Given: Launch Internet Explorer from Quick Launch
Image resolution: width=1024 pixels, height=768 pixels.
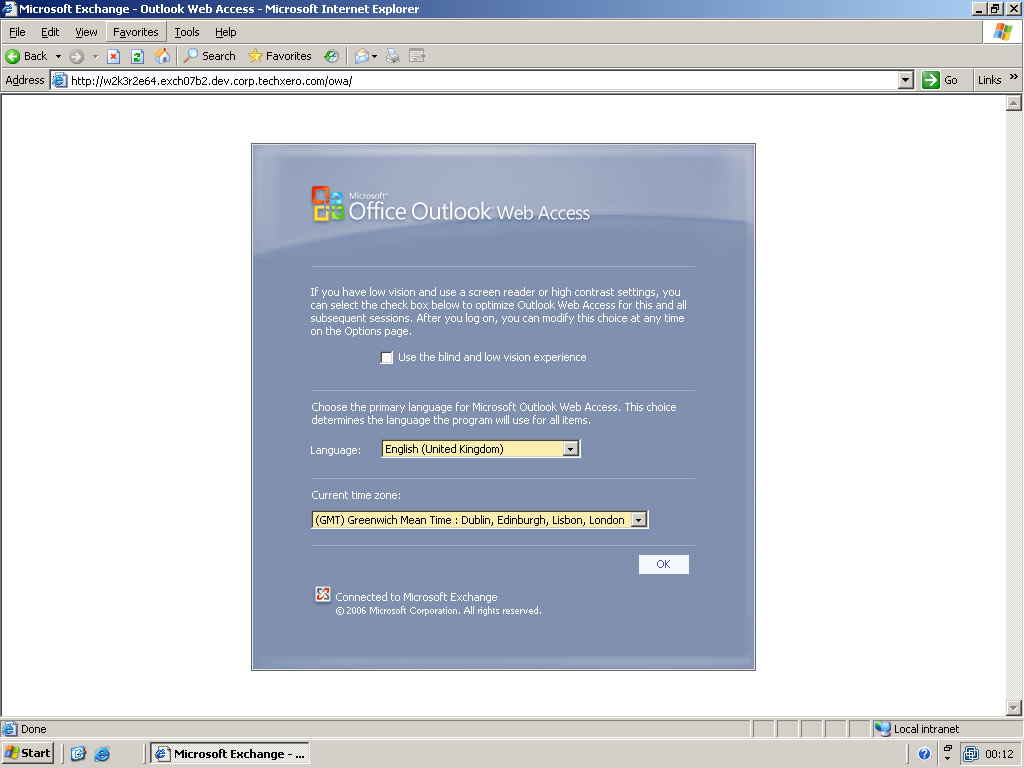Looking at the screenshot, I should pyautogui.click(x=102, y=754).
